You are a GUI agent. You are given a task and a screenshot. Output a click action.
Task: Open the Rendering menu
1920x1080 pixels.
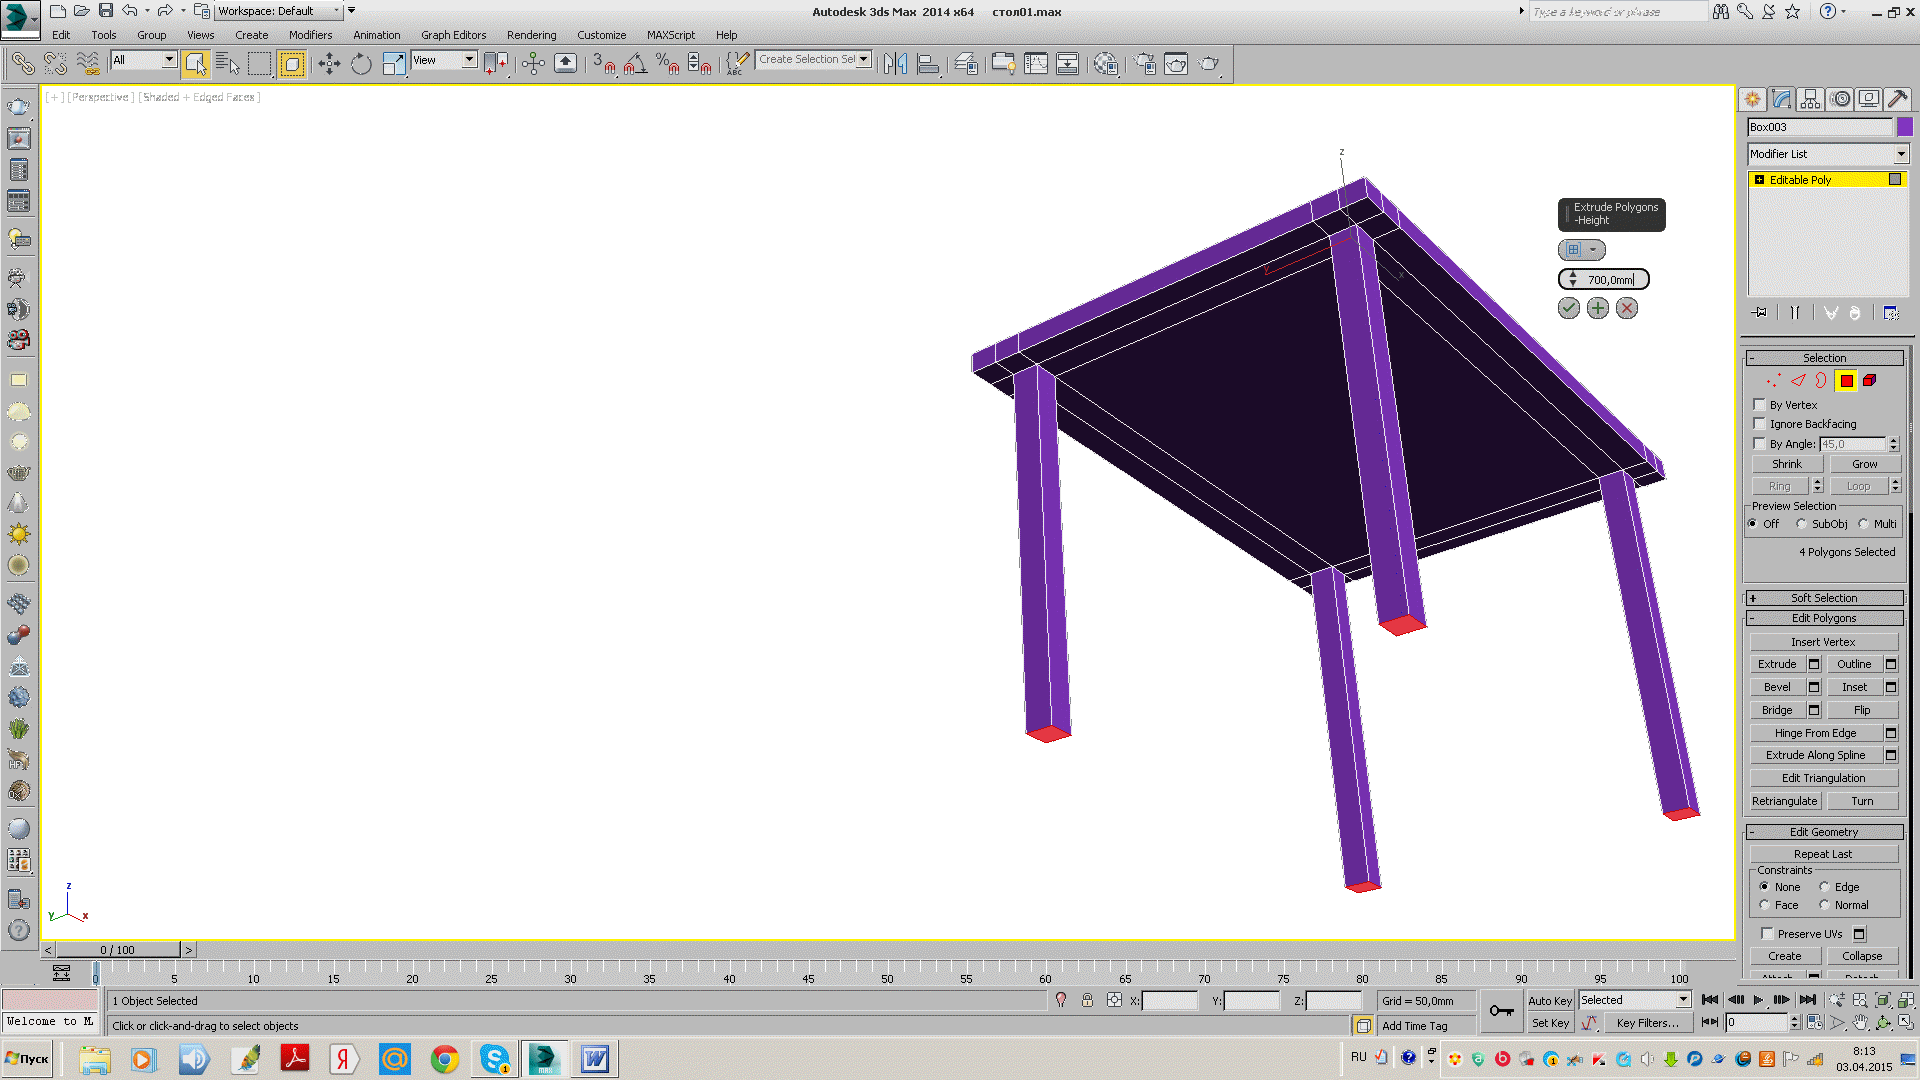click(531, 35)
